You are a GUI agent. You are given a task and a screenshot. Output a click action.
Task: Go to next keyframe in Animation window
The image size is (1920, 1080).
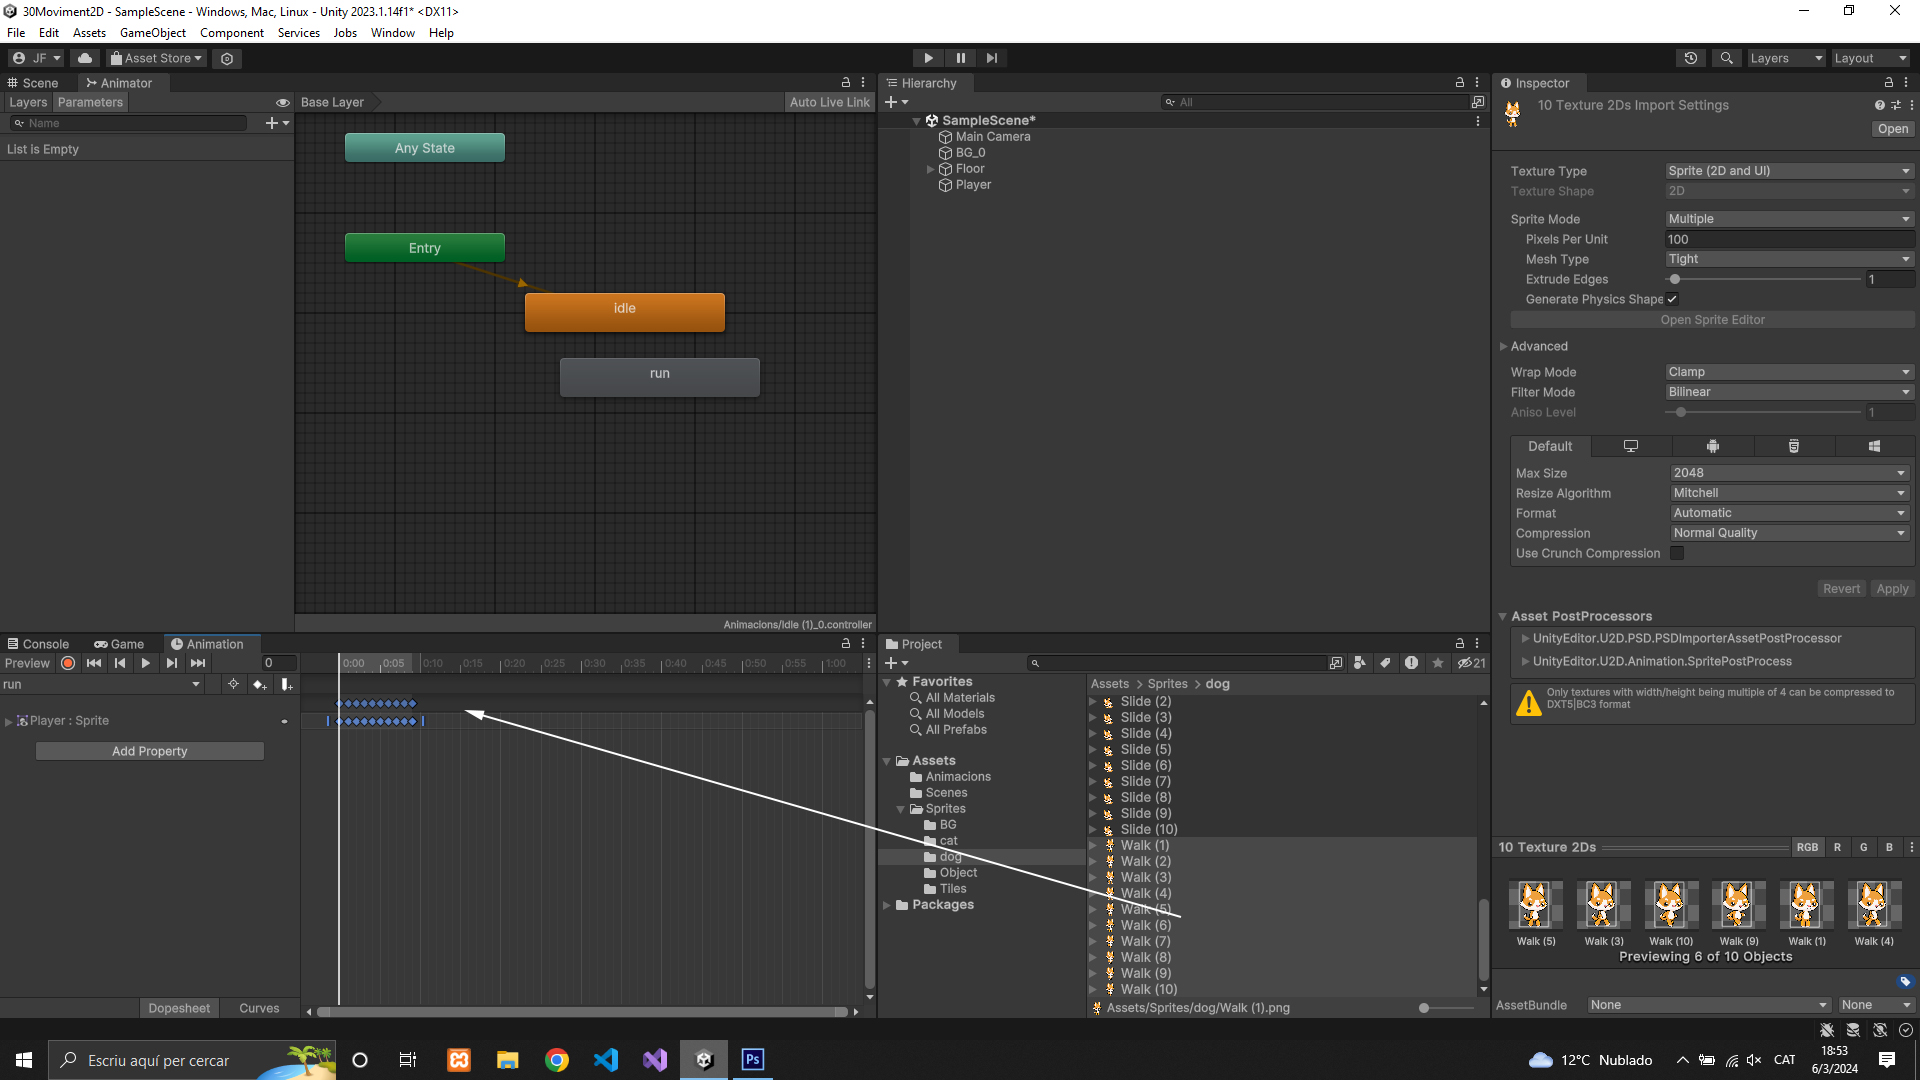pos(172,663)
